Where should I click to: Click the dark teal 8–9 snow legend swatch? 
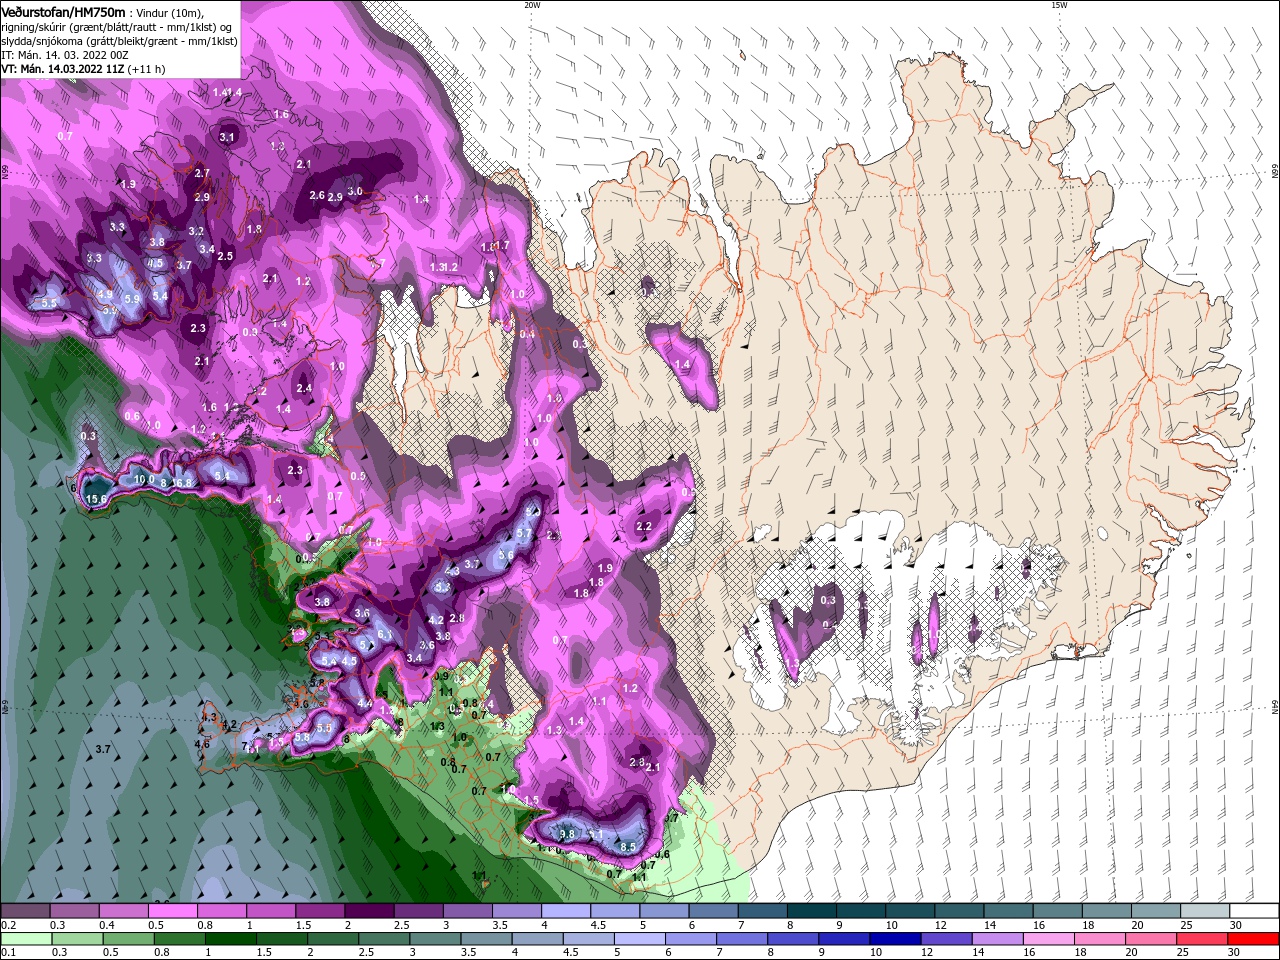tap(812, 911)
